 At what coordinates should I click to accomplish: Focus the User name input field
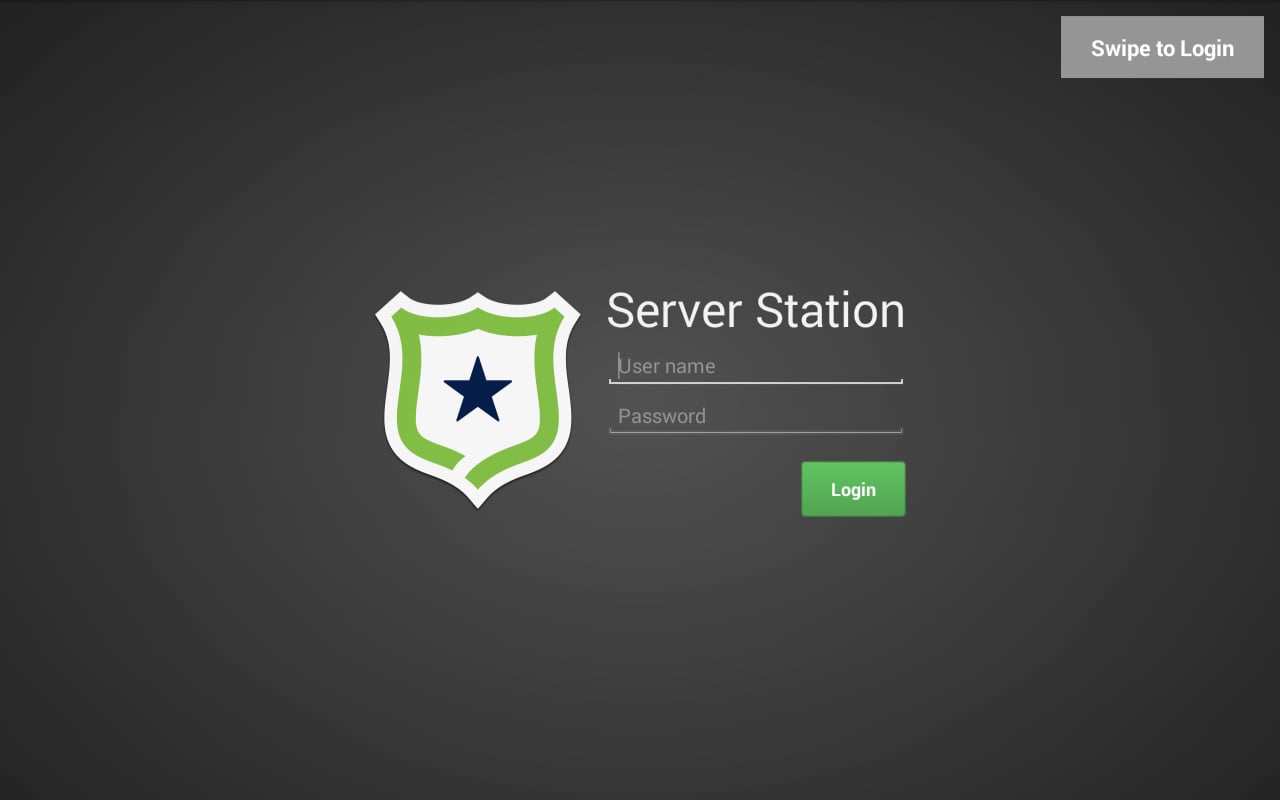pyautogui.click(x=756, y=366)
